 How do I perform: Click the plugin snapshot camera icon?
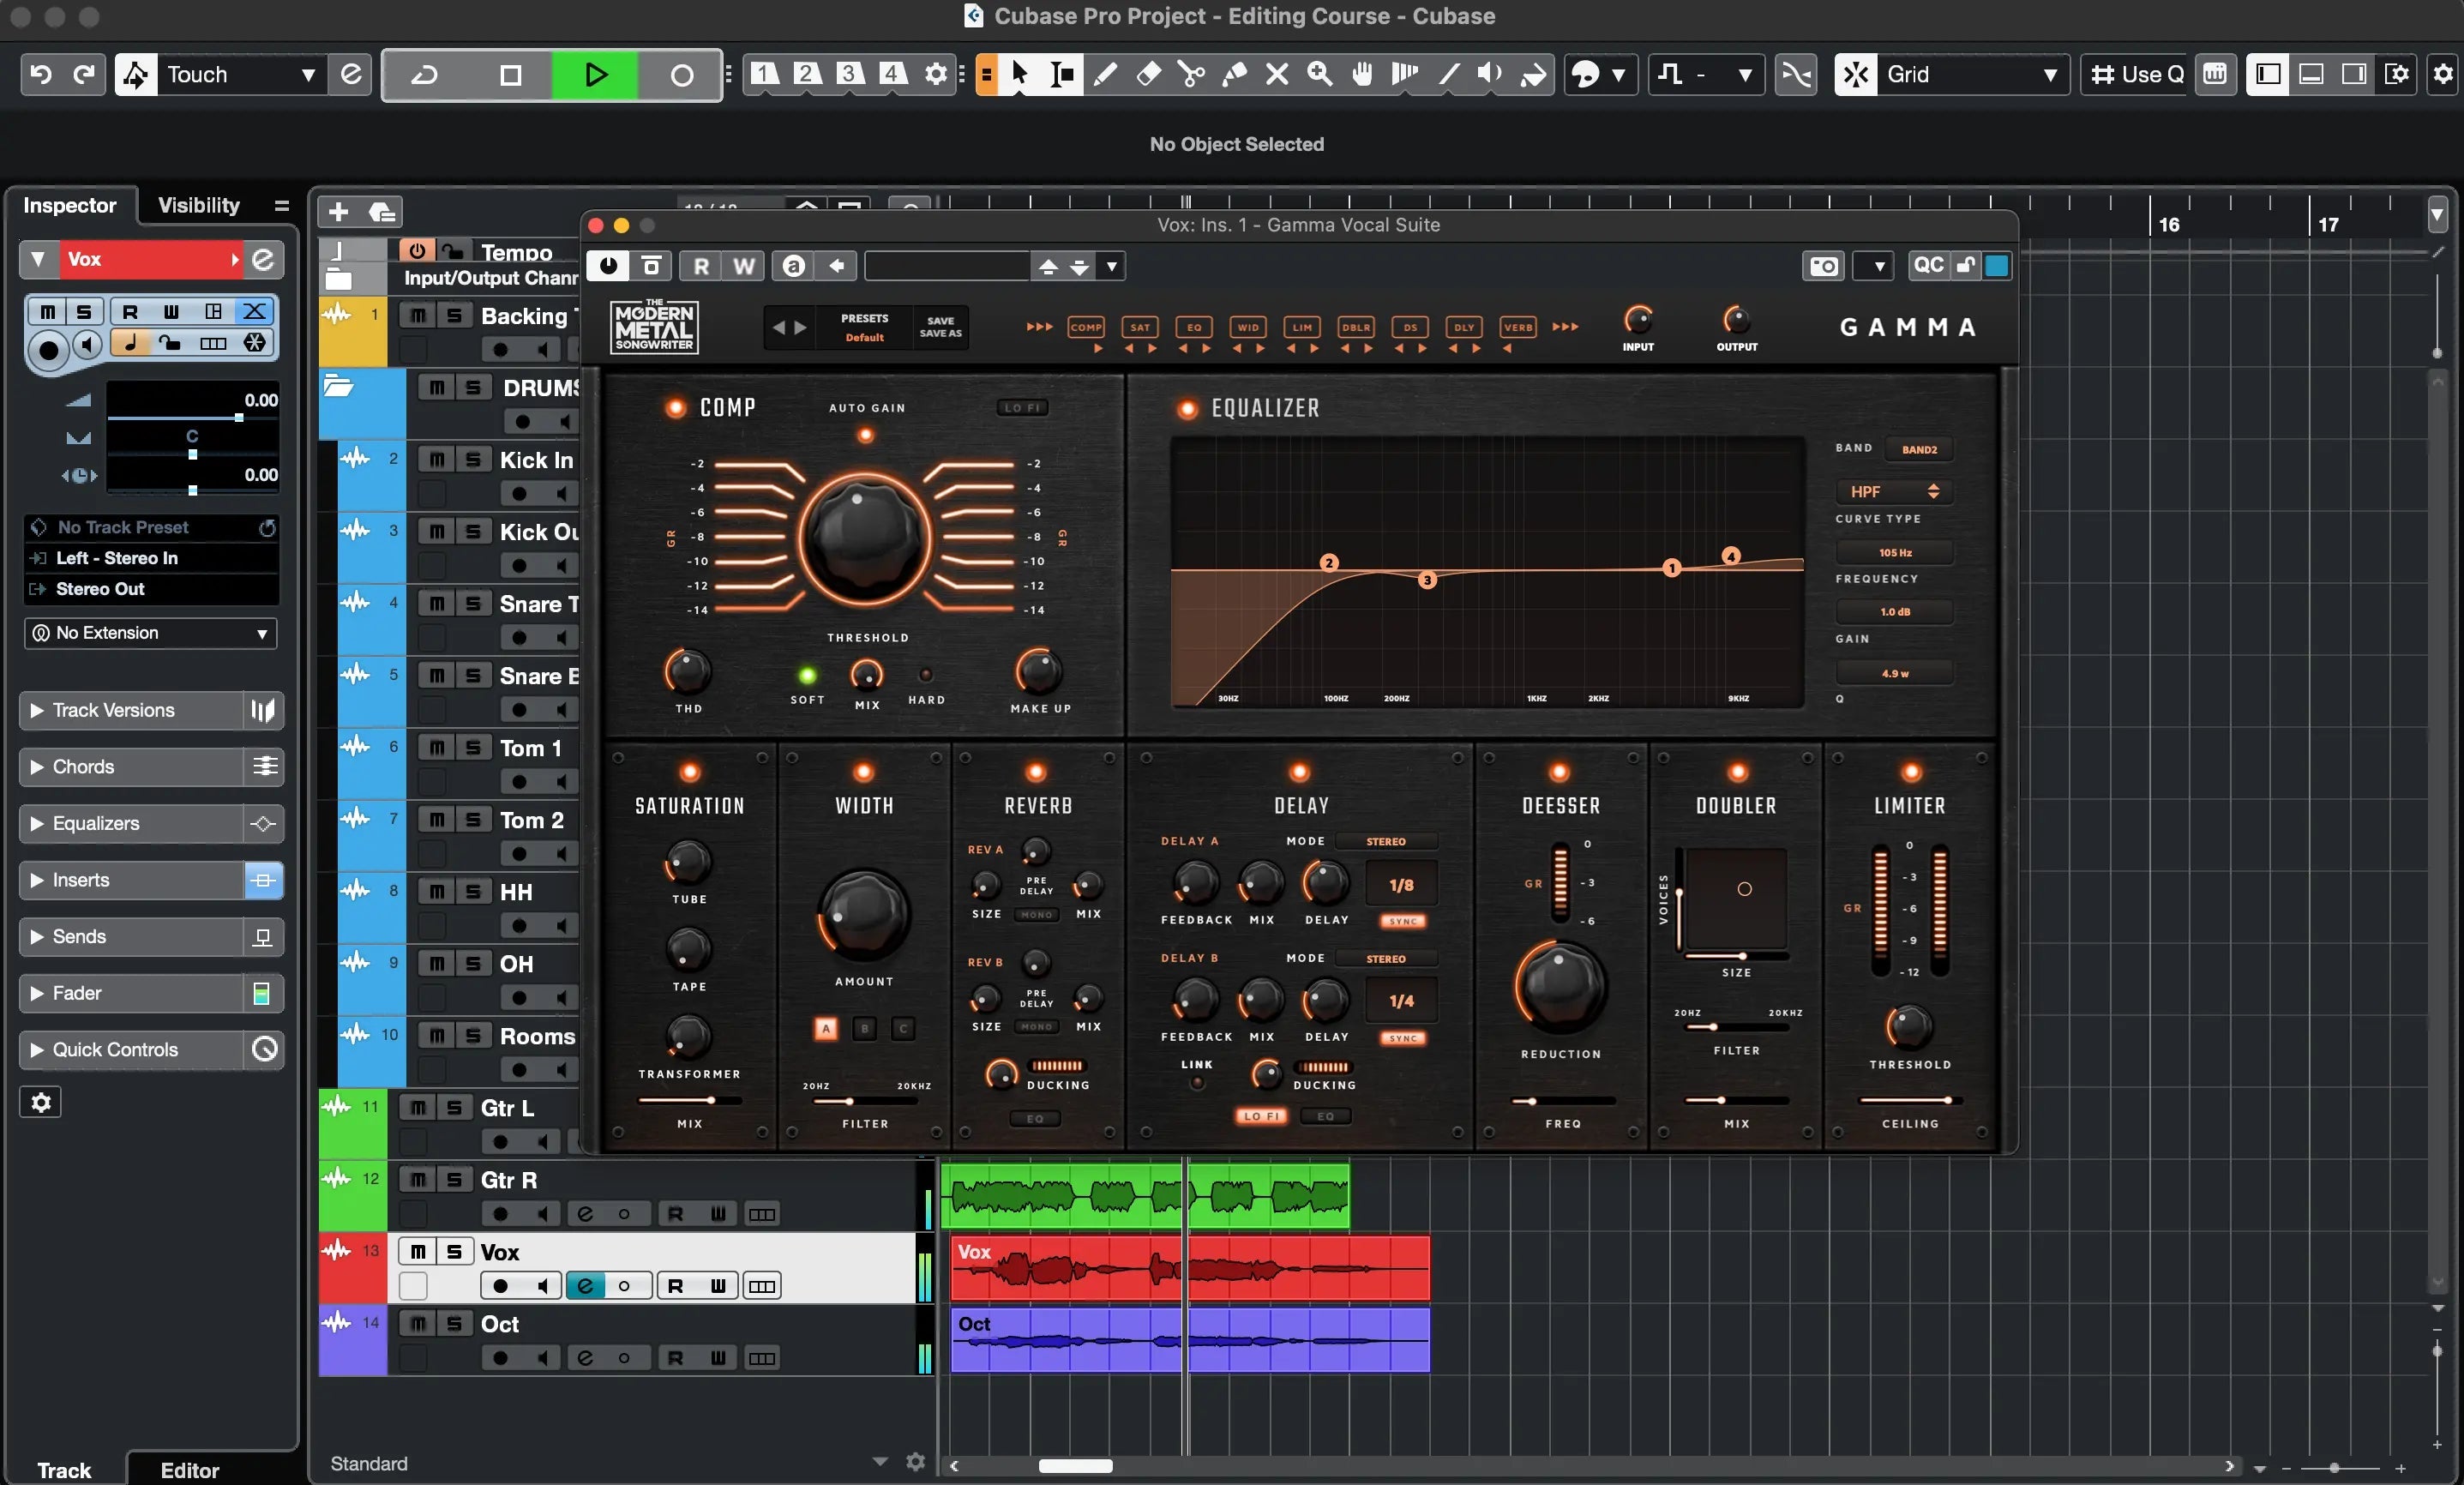pyautogui.click(x=1824, y=266)
